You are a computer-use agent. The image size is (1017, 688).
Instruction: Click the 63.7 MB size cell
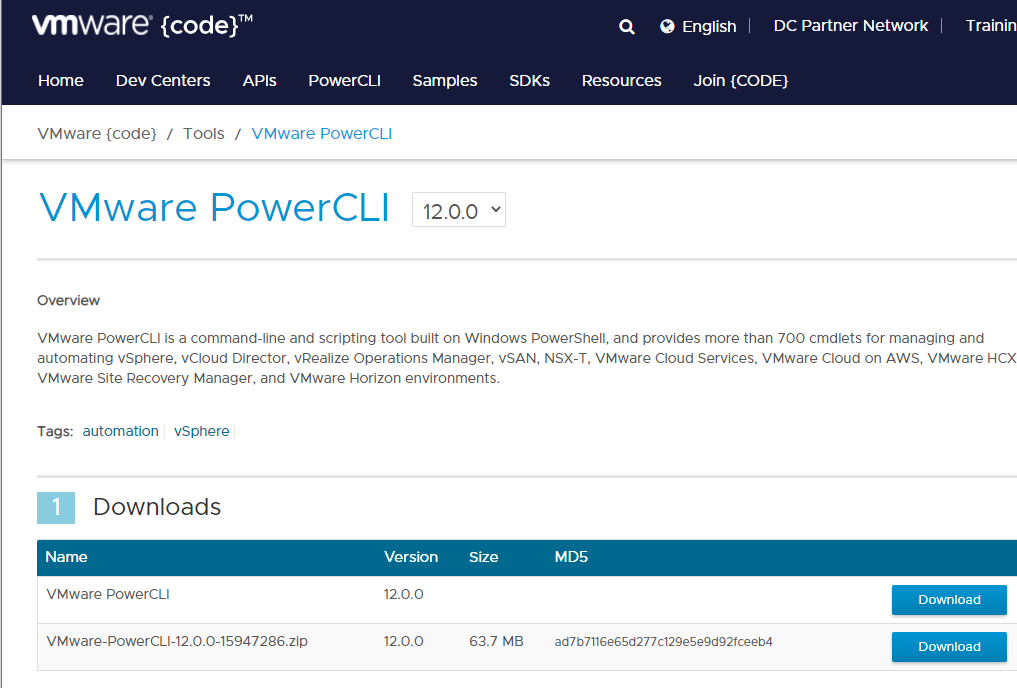click(496, 641)
